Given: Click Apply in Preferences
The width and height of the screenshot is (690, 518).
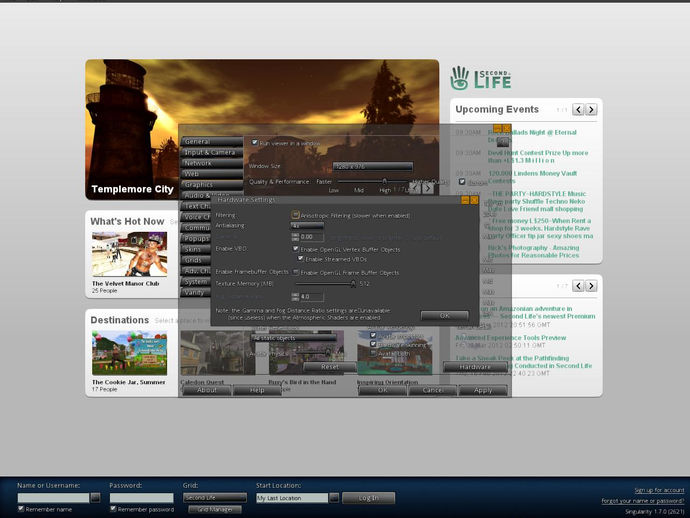Looking at the screenshot, I should click(483, 390).
